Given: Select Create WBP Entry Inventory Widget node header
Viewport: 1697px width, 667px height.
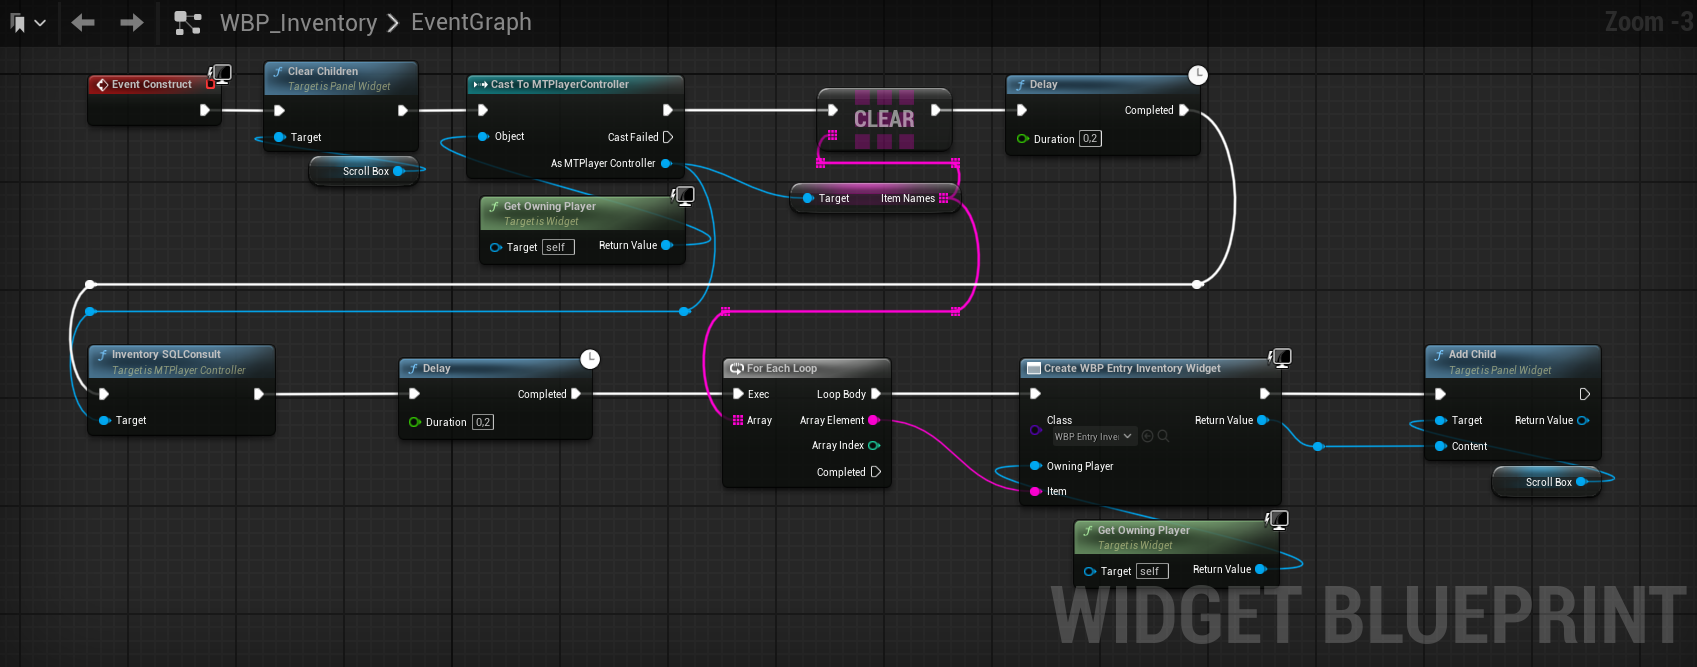Looking at the screenshot, I should (1150, 369).
